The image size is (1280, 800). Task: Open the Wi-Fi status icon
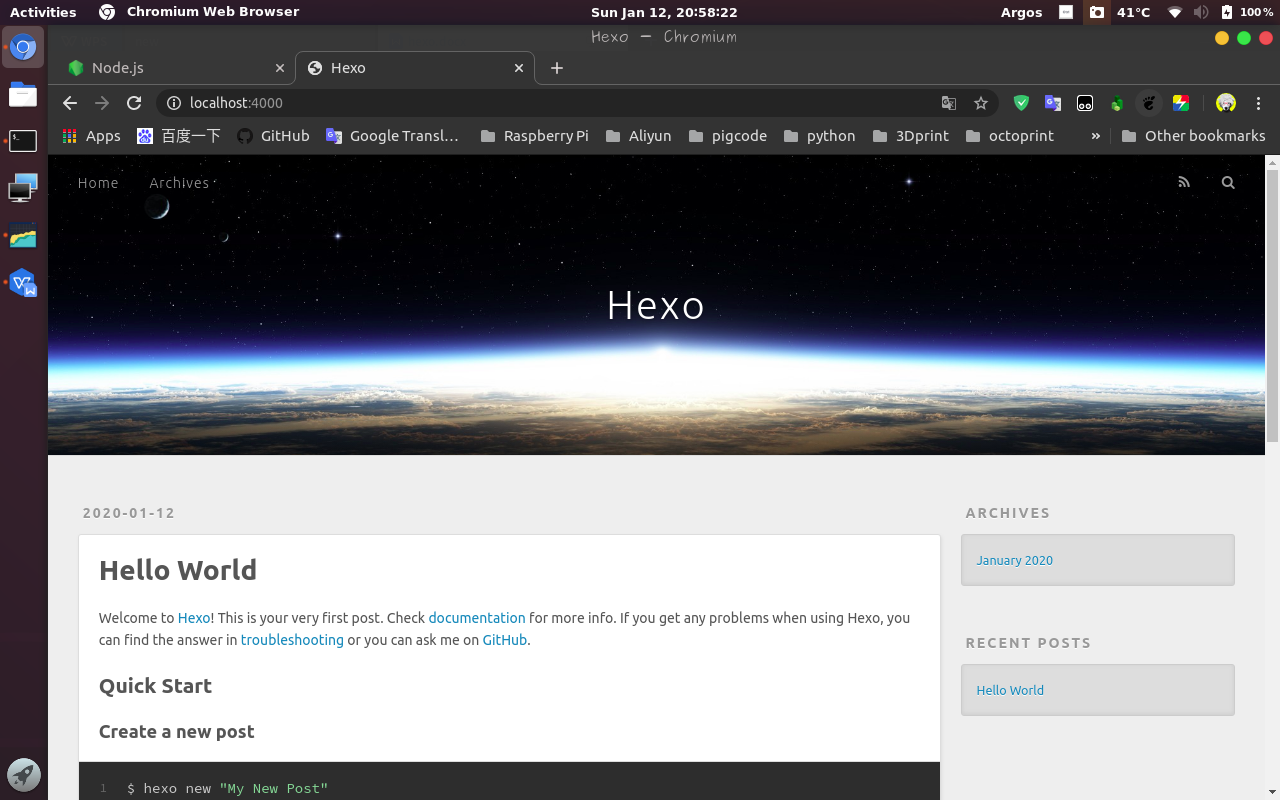coord(1175,12)
